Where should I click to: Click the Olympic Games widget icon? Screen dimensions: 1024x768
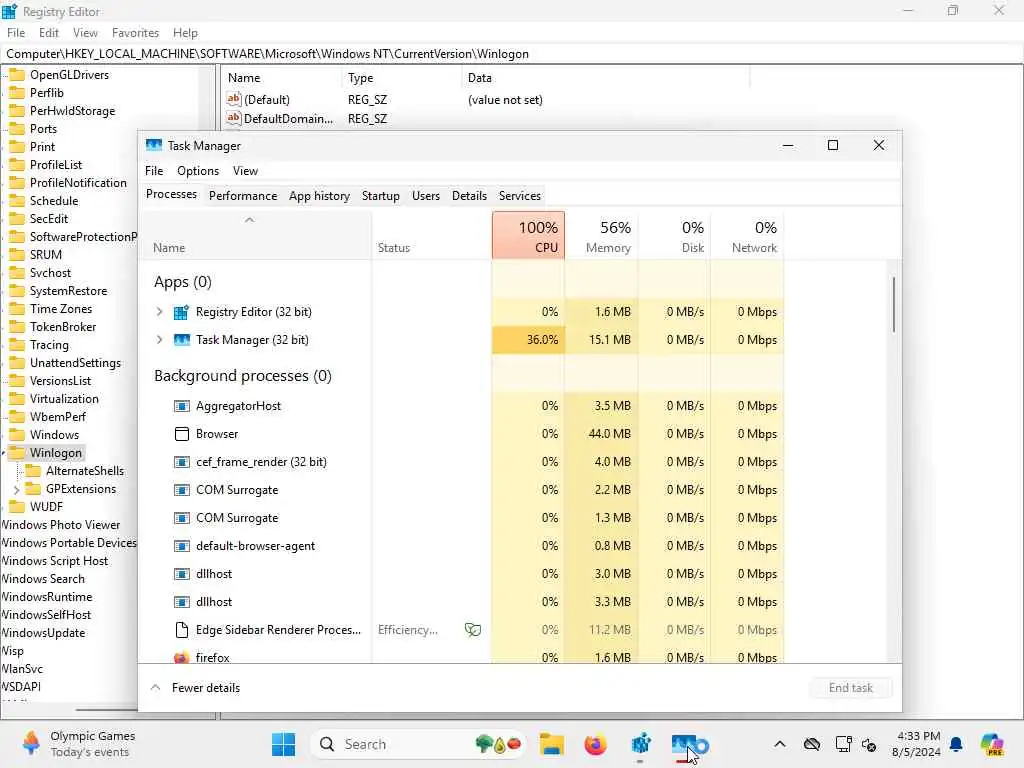31,743
